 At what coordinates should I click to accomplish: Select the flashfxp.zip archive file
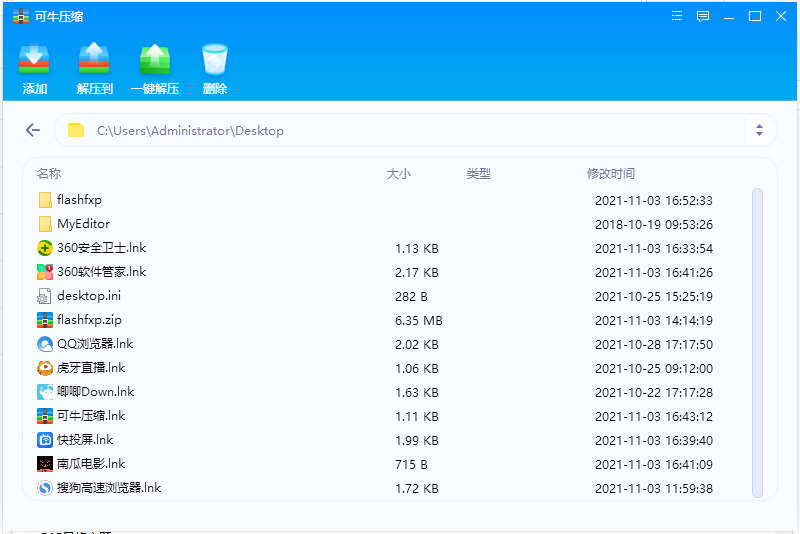click(89, 320)
